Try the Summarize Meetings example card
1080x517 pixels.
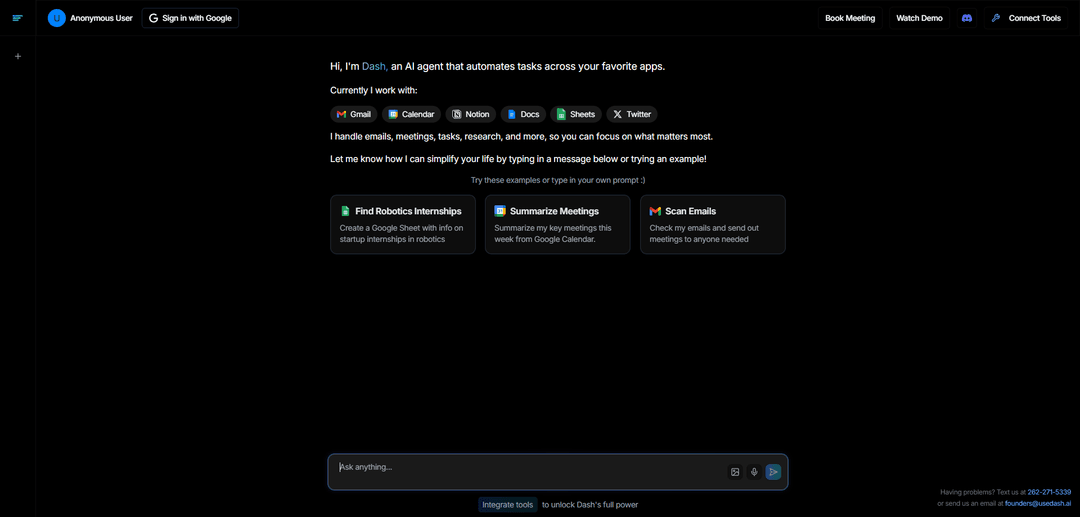click(558, 224)
